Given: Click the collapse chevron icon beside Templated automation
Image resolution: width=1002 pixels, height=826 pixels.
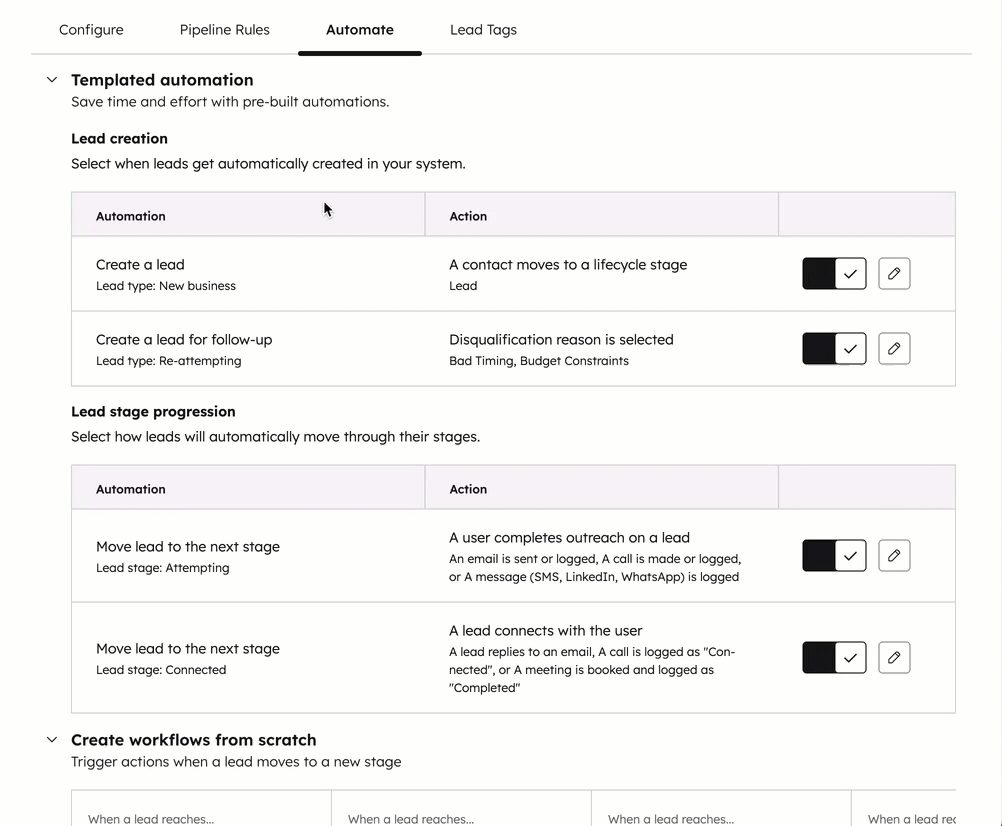Looking at the screenshot, I should [52, 79].
